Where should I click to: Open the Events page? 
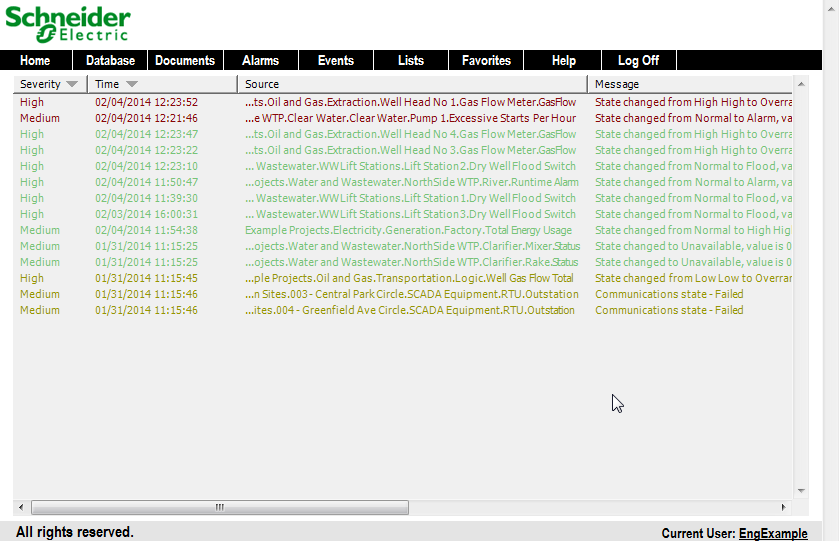click(x=335, y=61)
